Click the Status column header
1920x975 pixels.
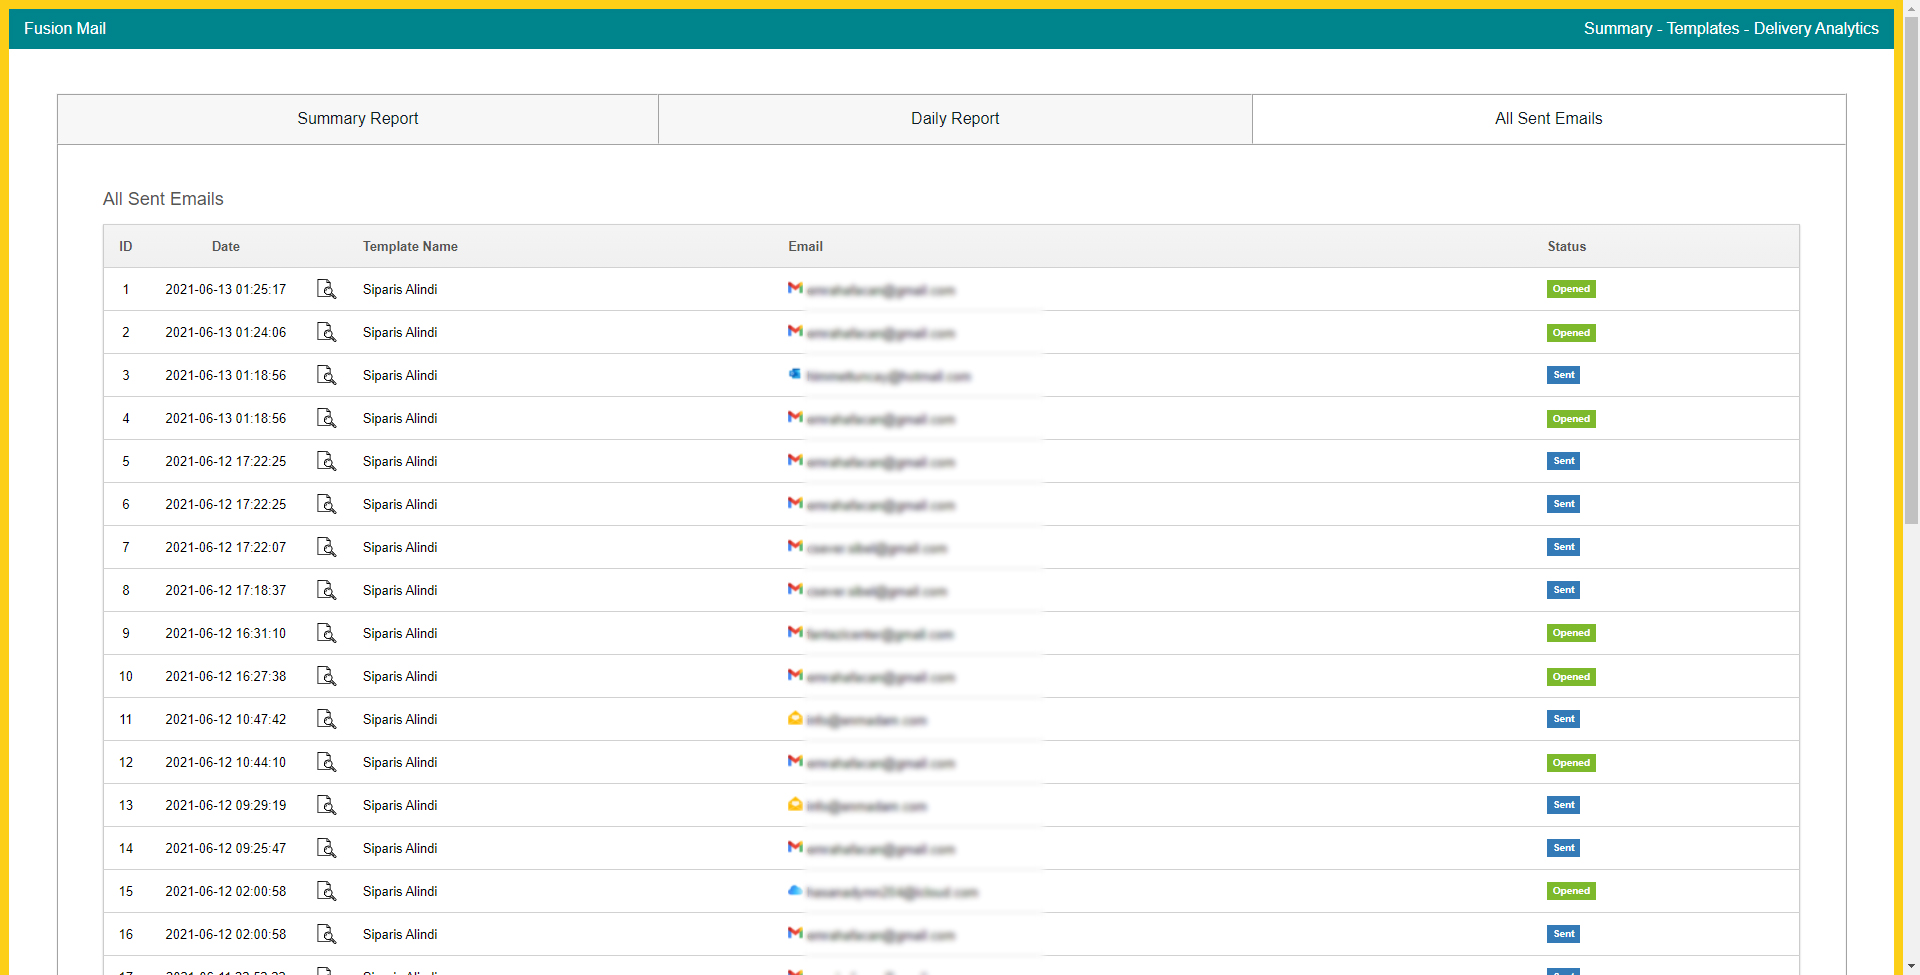coord(1567,246)
